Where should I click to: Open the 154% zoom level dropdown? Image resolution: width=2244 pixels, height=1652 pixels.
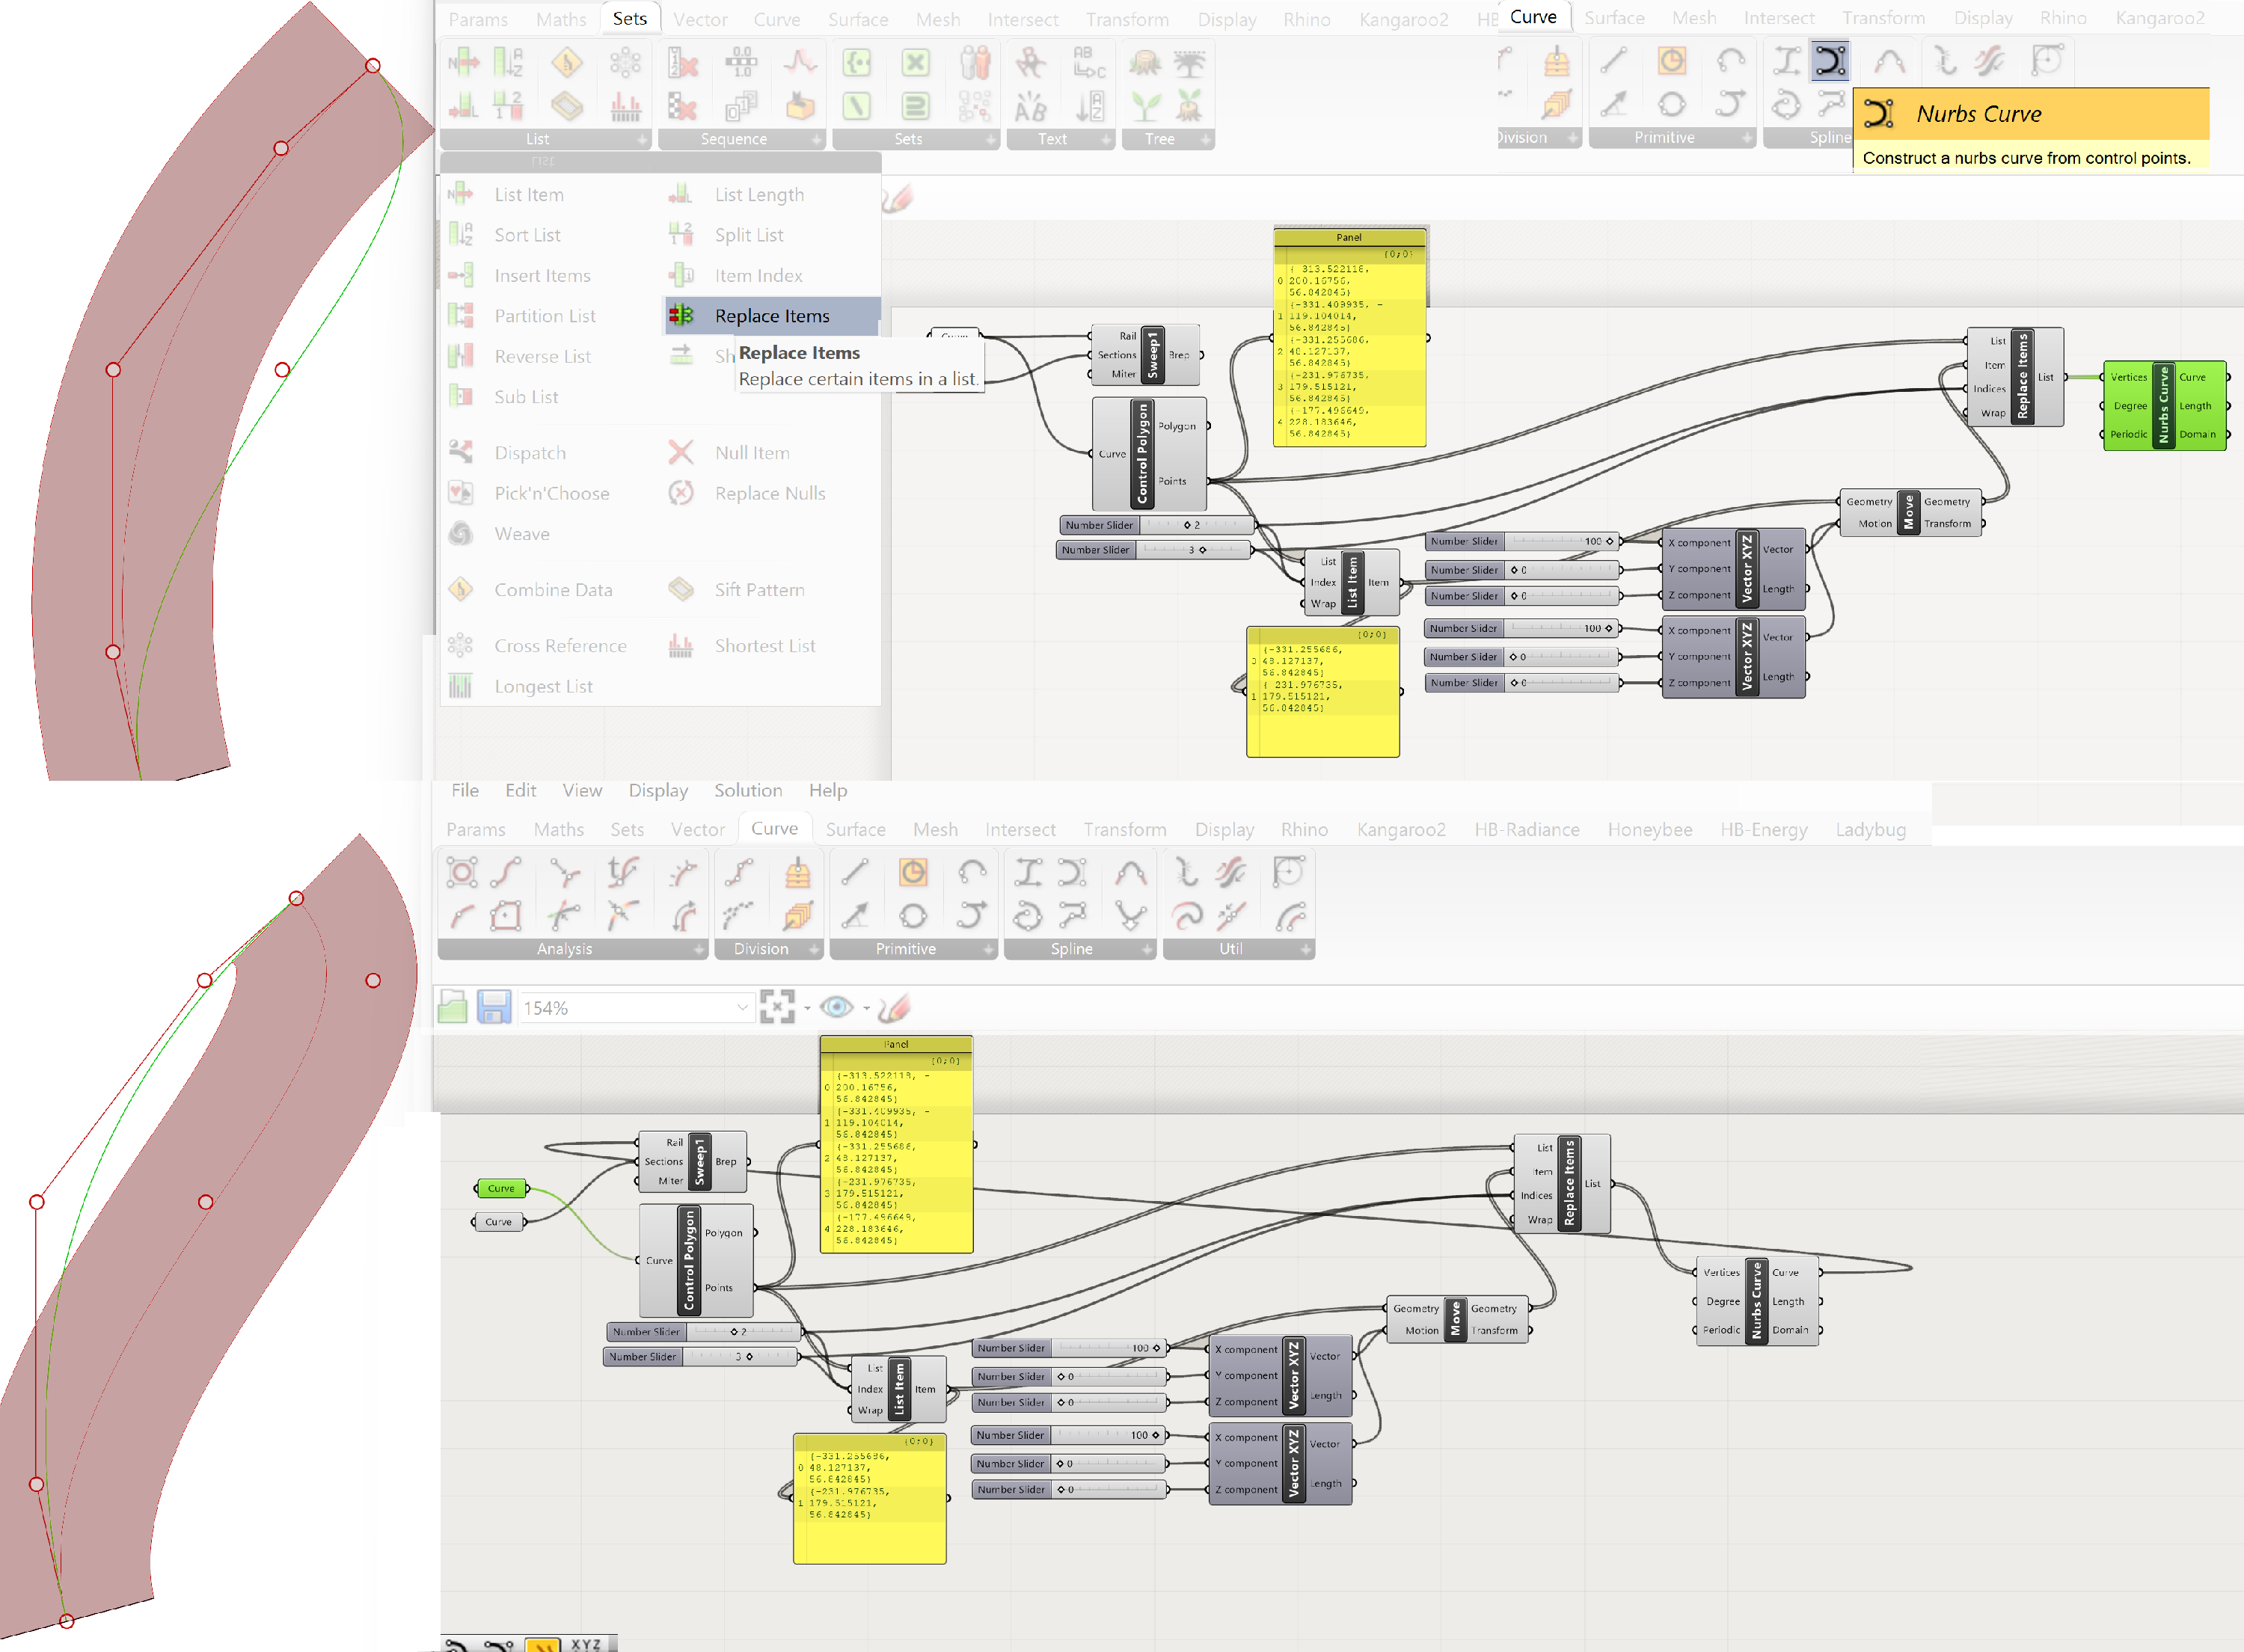point(742,1008)
